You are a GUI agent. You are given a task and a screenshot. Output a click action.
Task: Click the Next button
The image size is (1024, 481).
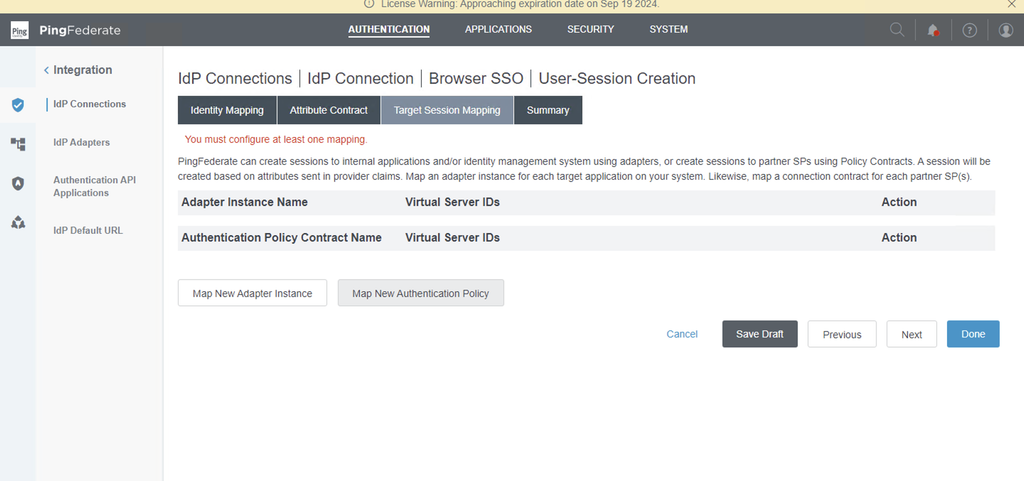coord(912,334)
